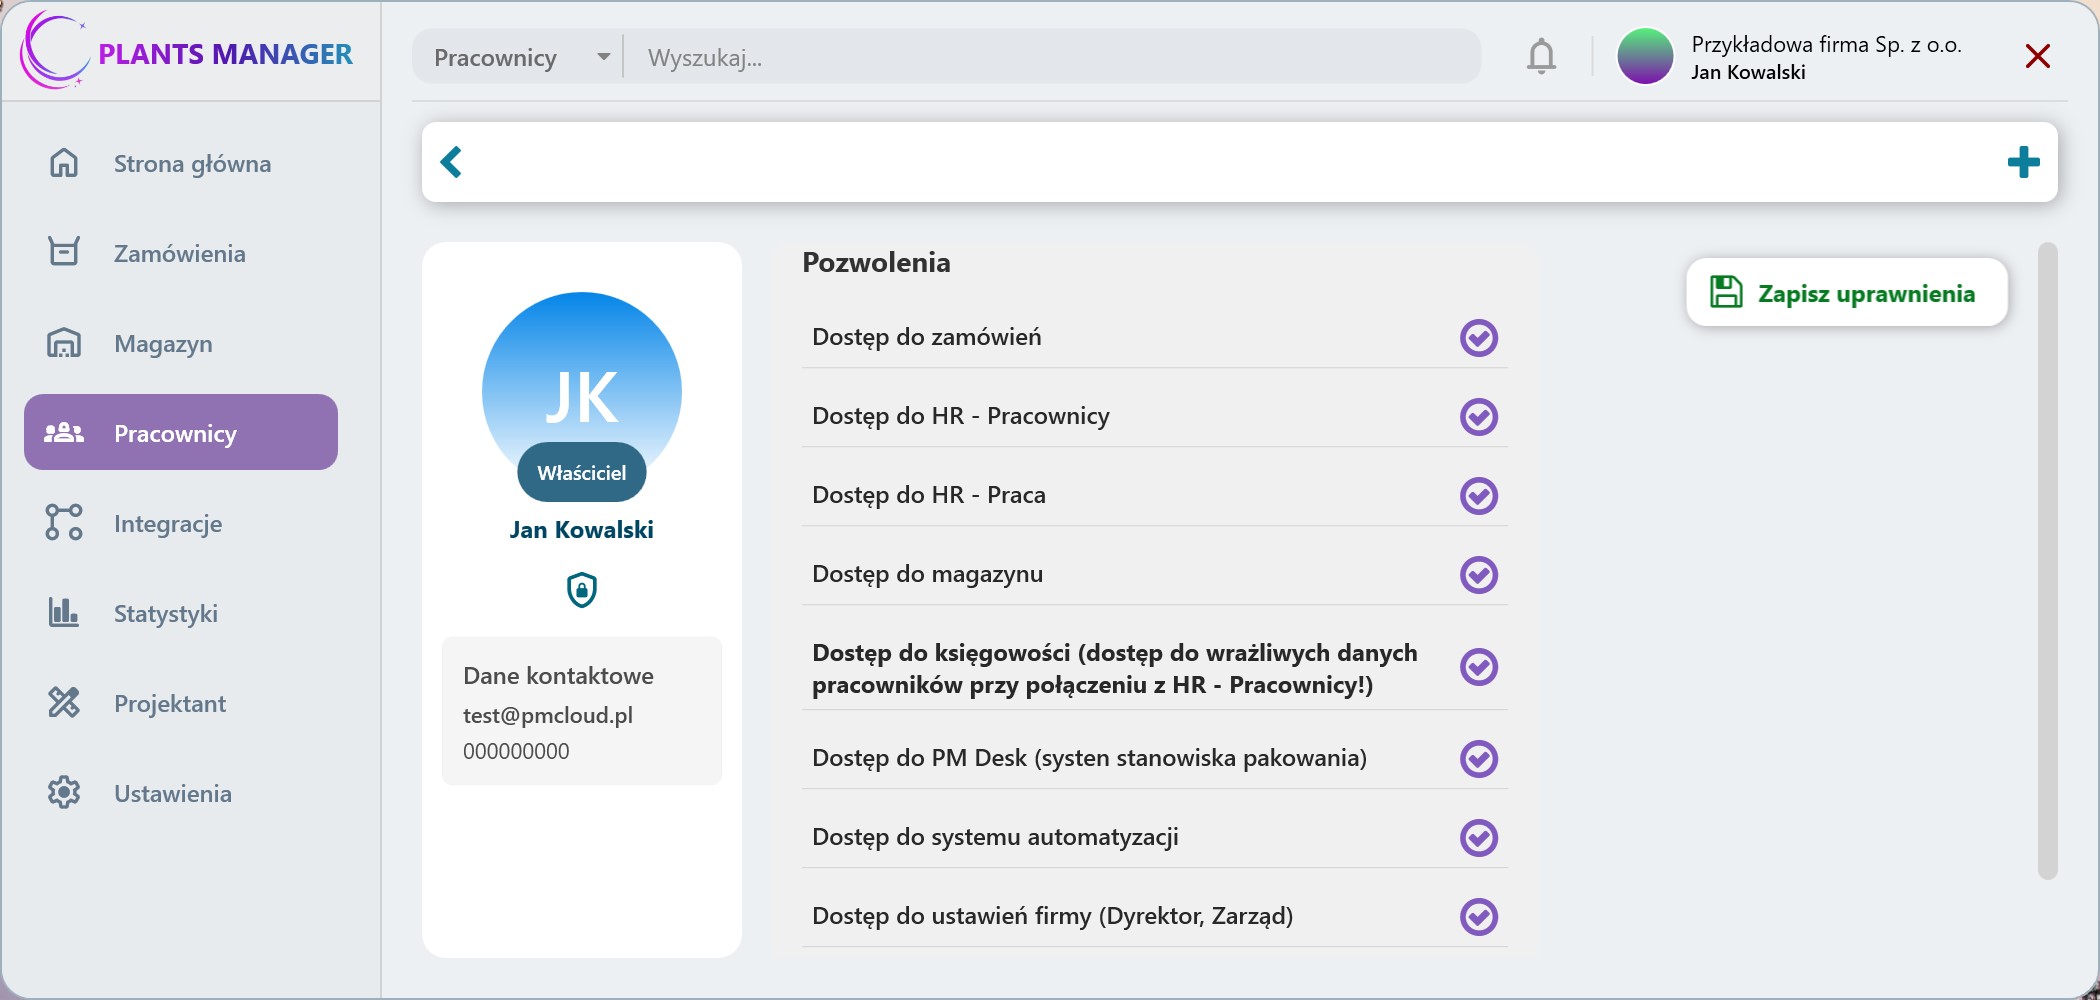
Task: Open the company account menu for Jan Kowalski
Action: 1790,57
